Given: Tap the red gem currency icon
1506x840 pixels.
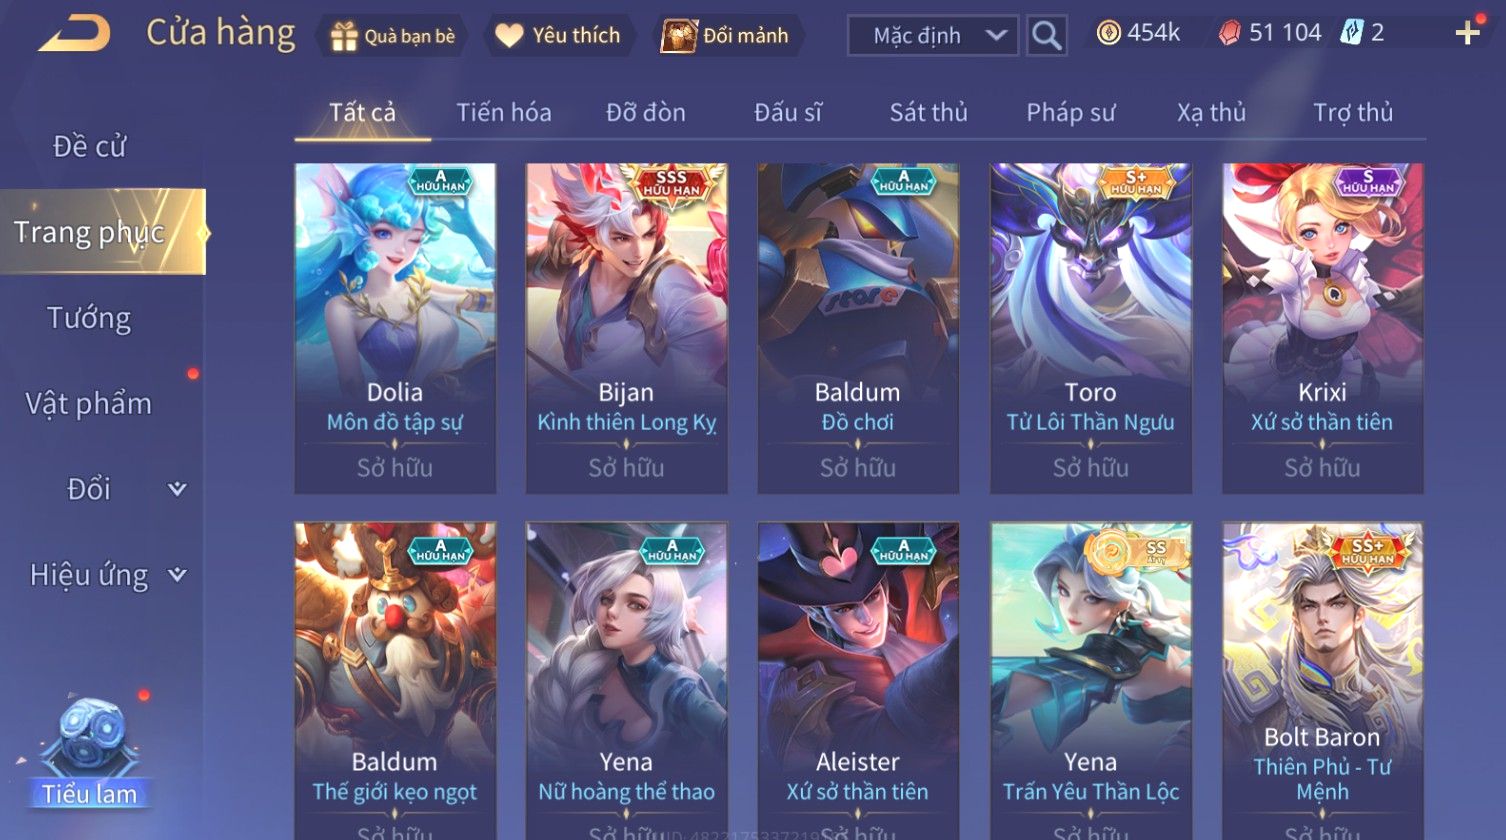Looking at the screenshot, I should [1229, 34].
